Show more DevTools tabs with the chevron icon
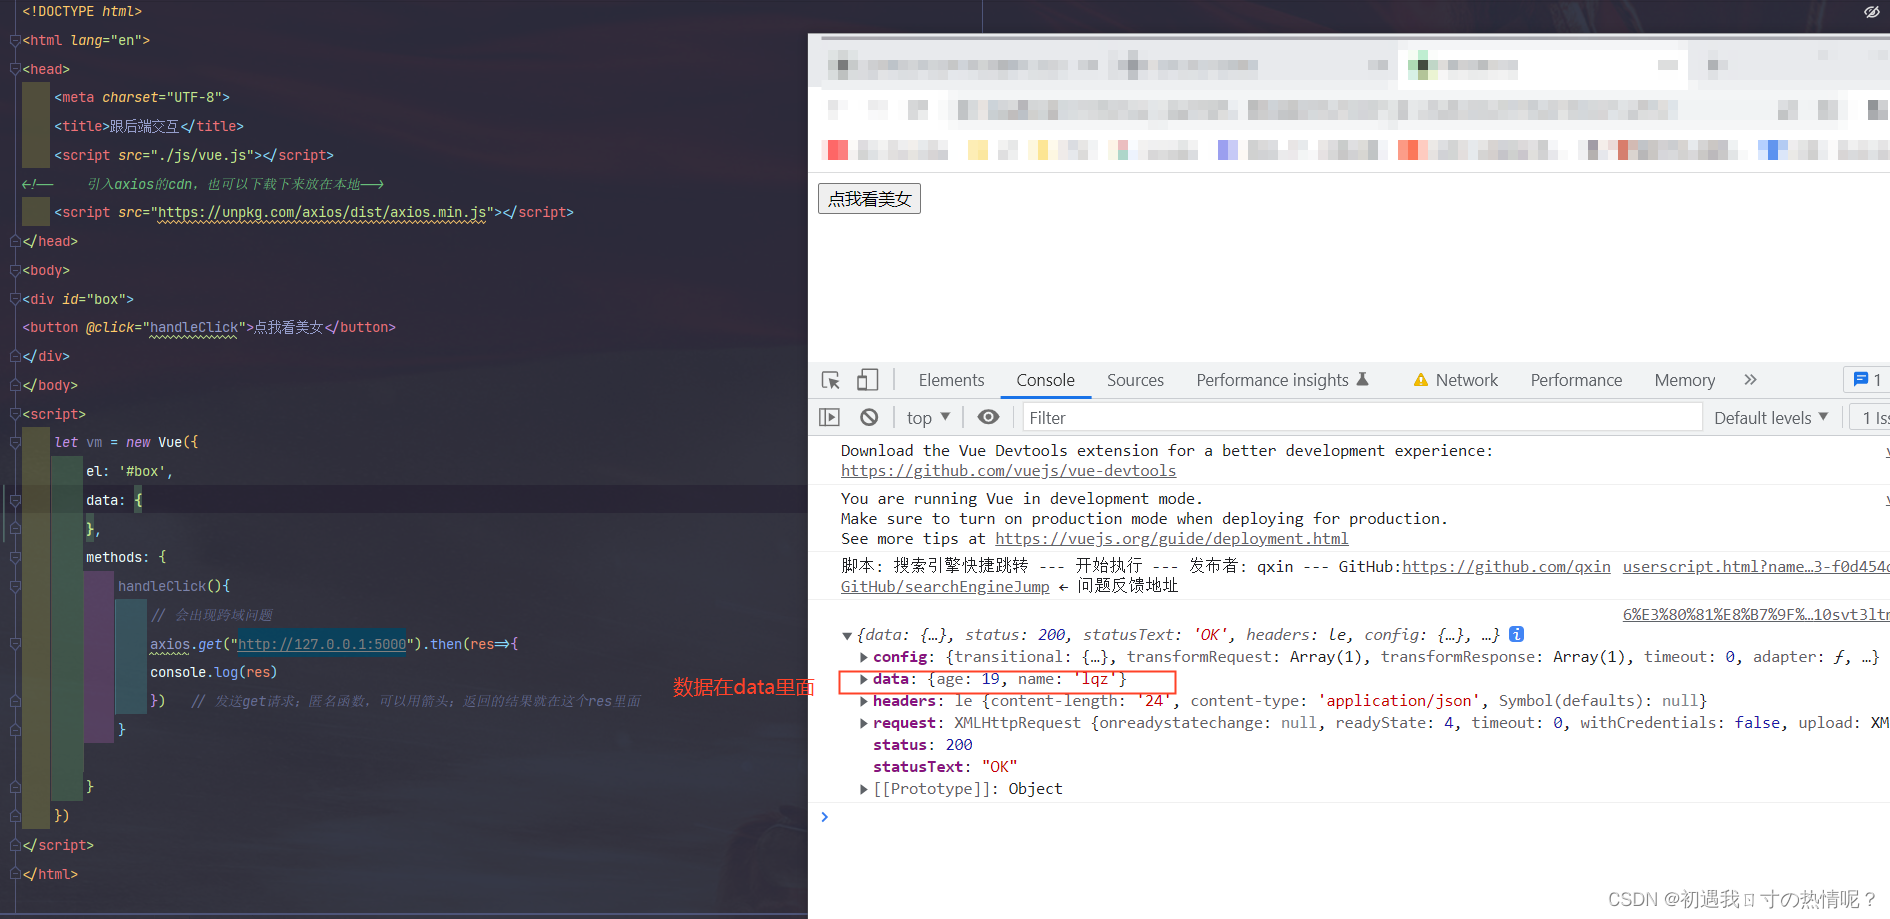 [x=1750, y=380]
